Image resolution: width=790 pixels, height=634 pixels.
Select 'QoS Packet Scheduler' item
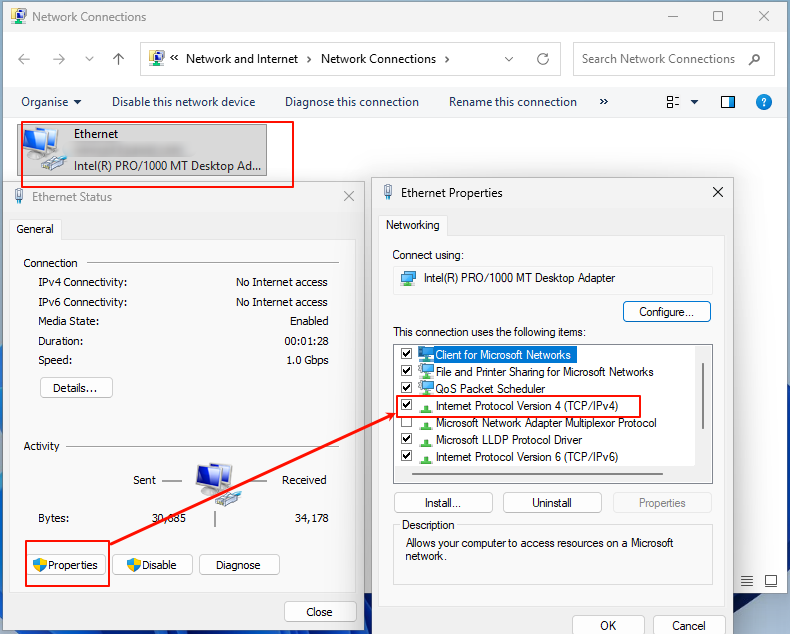(490, 389)
